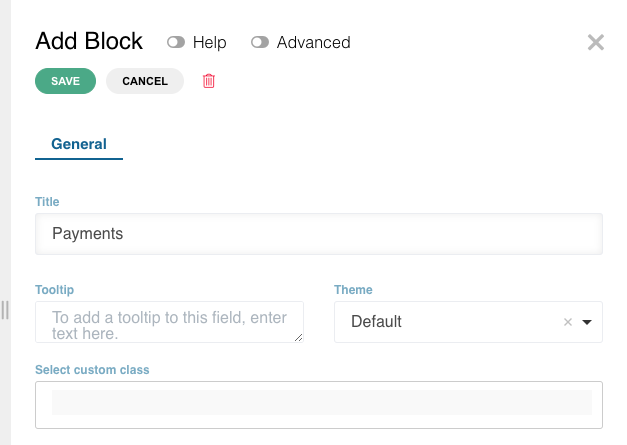The image size is (627, 445).
Task: Click the Theme field label
Action: pos(353,290)
